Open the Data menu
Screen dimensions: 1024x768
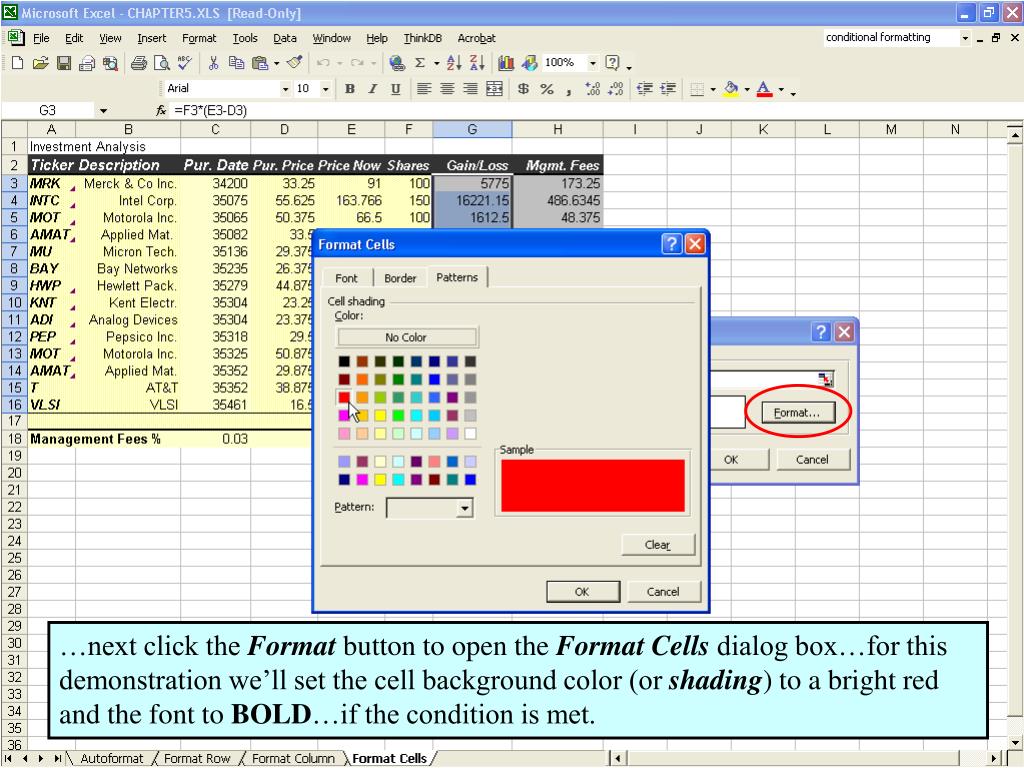pos(285,38)
